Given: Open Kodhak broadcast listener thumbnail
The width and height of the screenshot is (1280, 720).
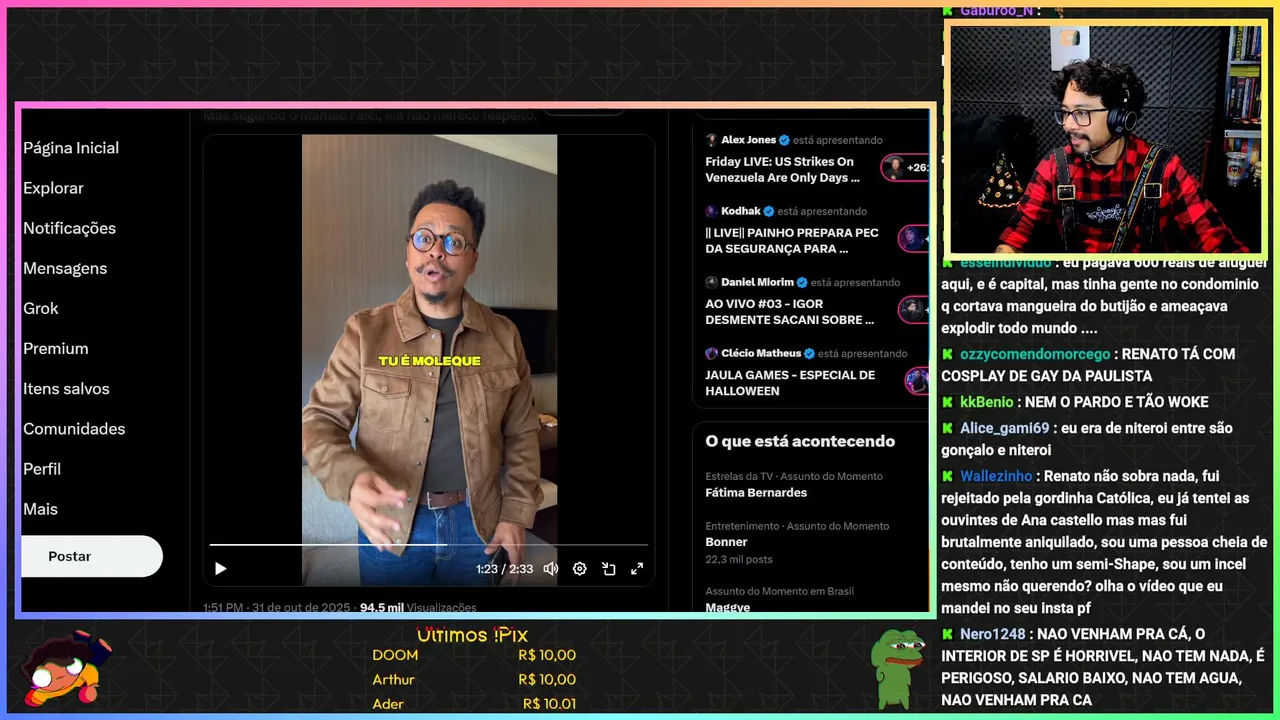Looking at the screenshot, I should (x=914, y=238).
